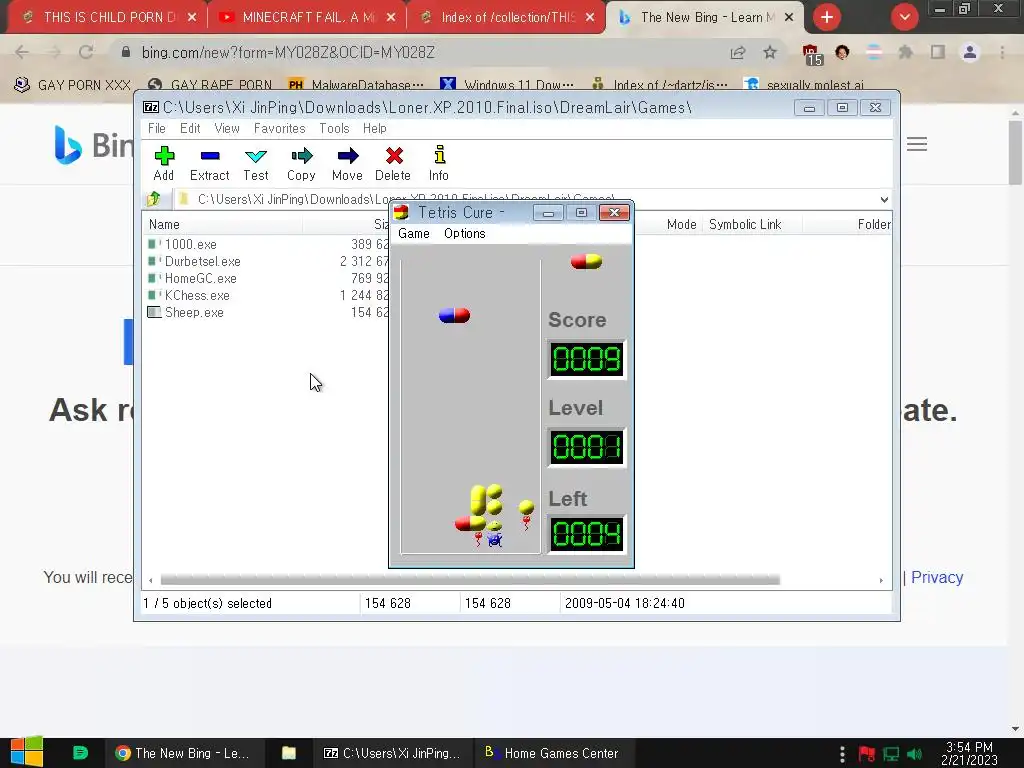Open File Explorer from the taskbar

point(289,753)
